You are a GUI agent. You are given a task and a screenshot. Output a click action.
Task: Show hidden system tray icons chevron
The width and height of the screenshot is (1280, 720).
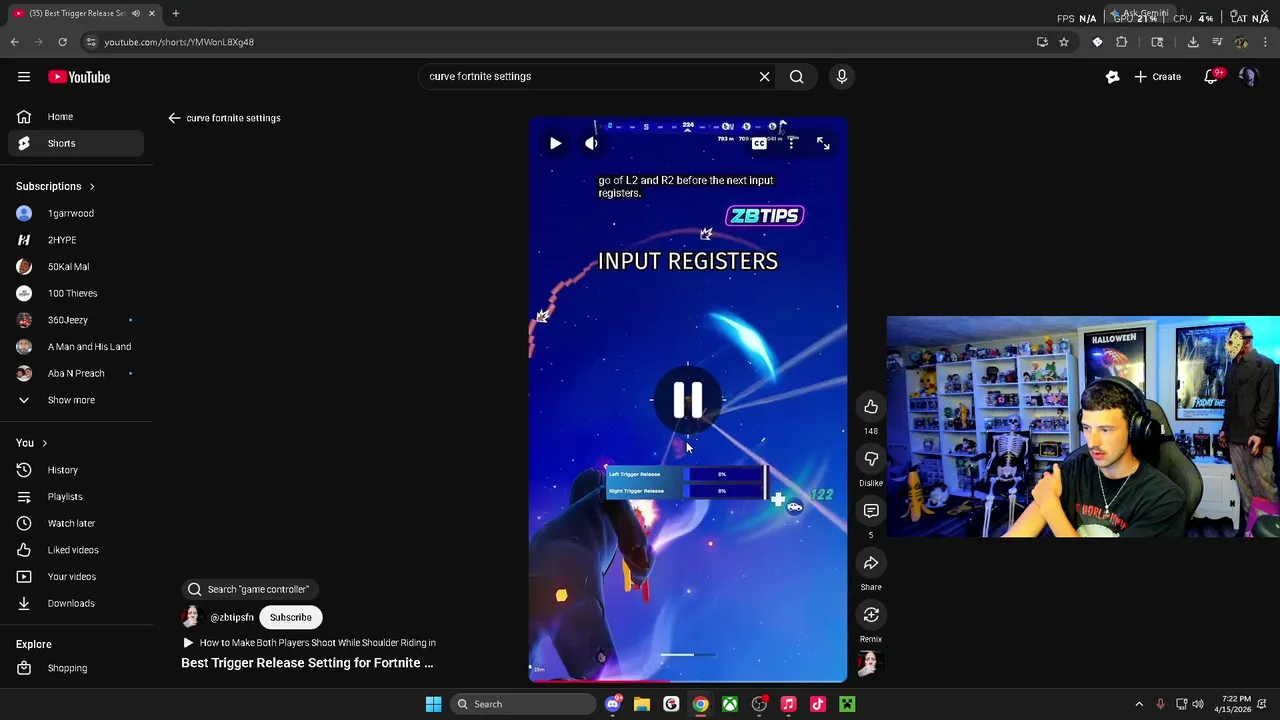pyautogui.click(x=1138, y=704)
